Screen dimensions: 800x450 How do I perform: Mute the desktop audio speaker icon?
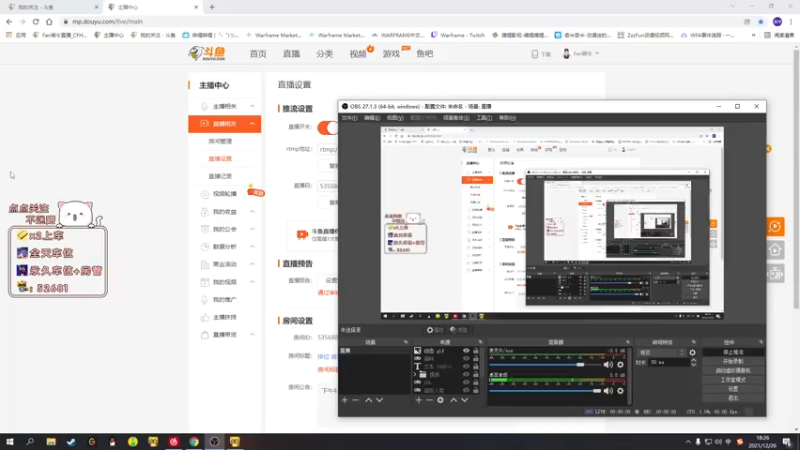point(608,391)
